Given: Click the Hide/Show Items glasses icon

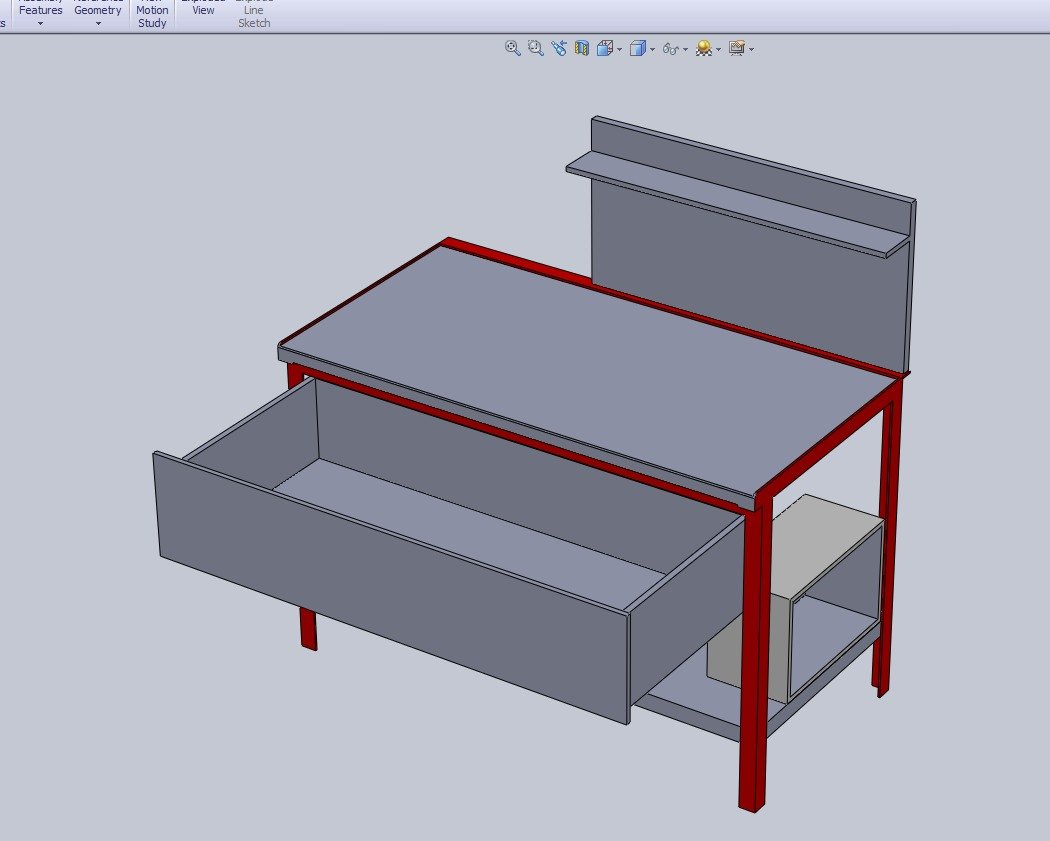Looking at the screenshot, I should click(671, 48).
